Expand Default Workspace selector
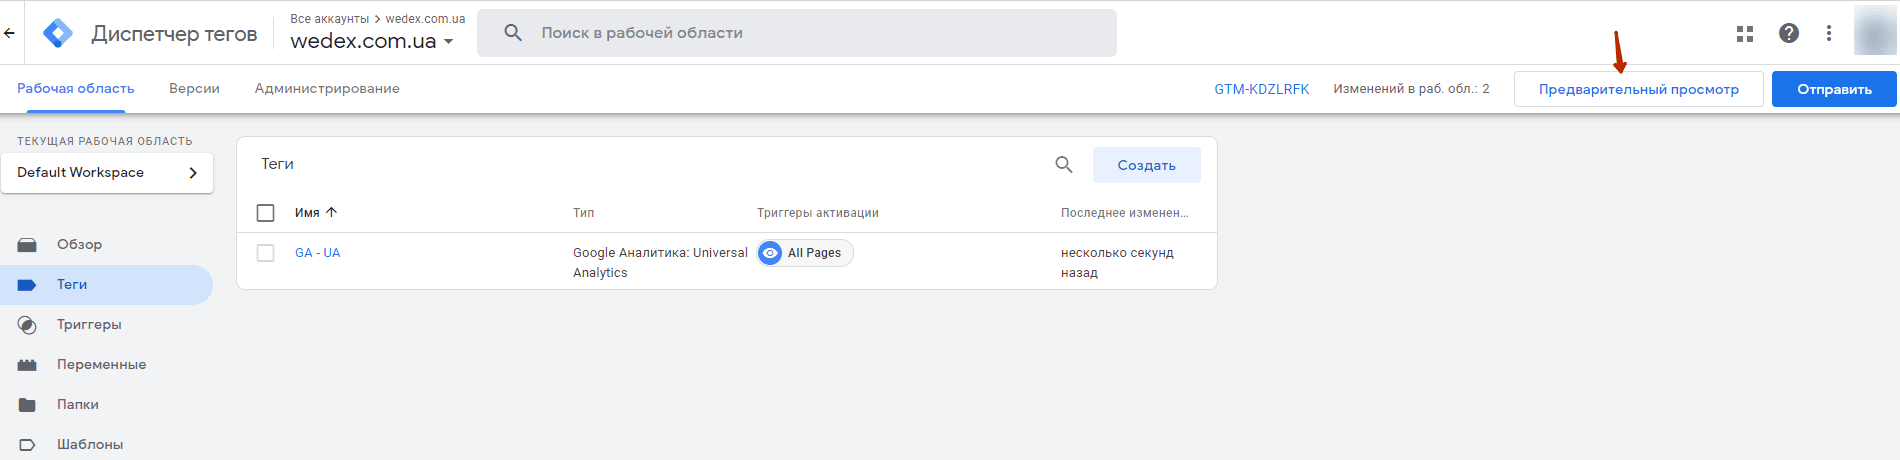The width and height of the screenshot is (1900, 460). (107, 173)
